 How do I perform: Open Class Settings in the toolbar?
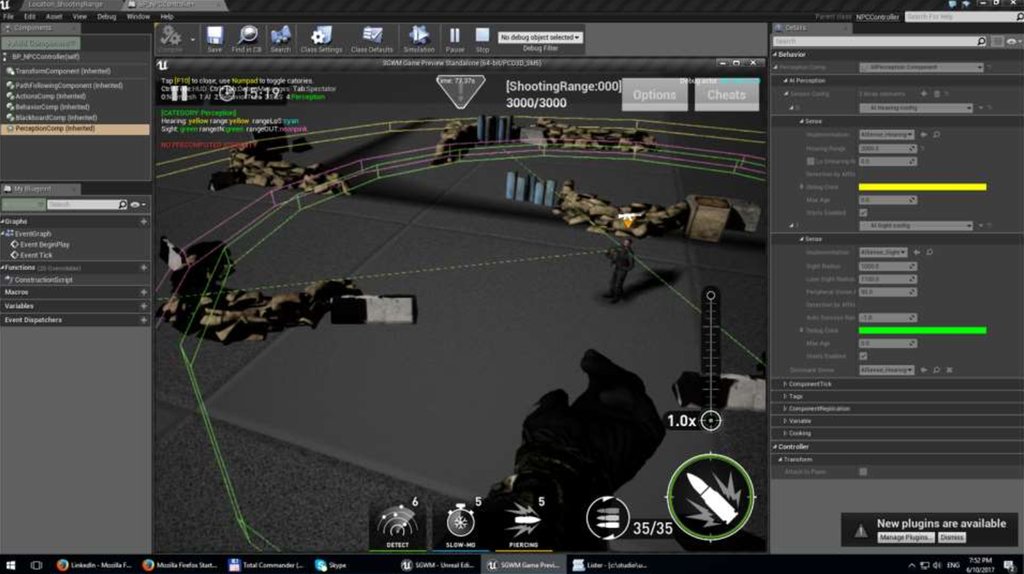point(321,40)
